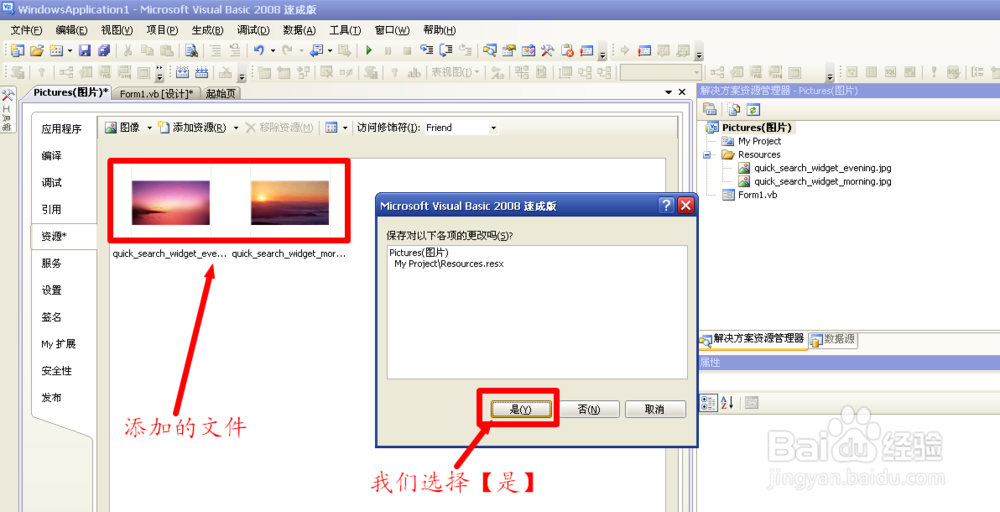Open the Undo history dropdown arrow

(x=272, y=50)
